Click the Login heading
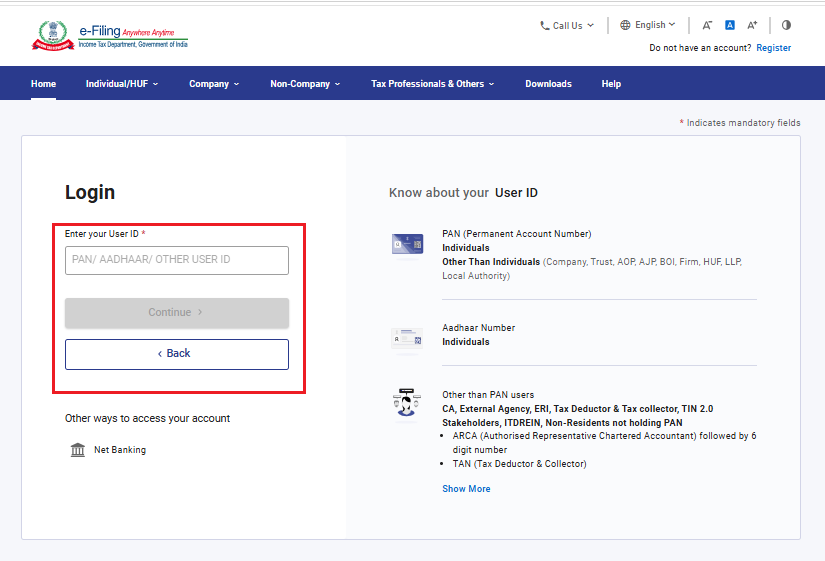The image size is (825, 561). click(90, 193)
